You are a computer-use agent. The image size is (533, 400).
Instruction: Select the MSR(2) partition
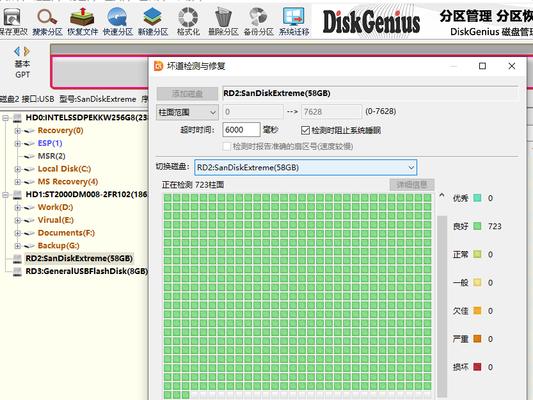coord(51,156)
